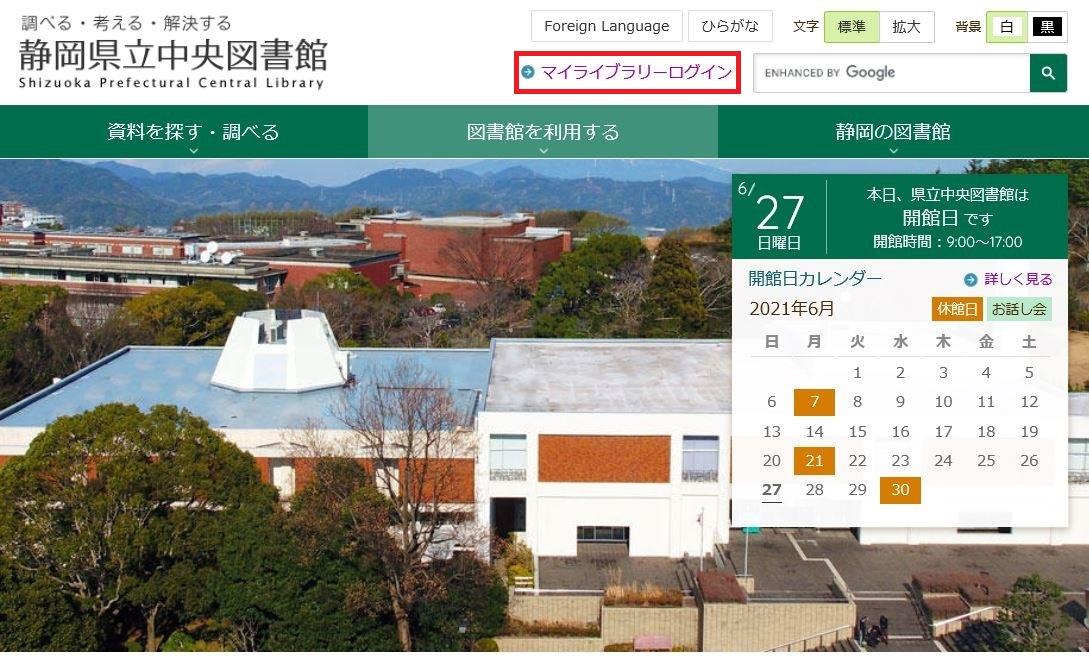Open マイライブラリーログイン link
This screenshot has height=671, width=1089.
click(x=636, y=72)
